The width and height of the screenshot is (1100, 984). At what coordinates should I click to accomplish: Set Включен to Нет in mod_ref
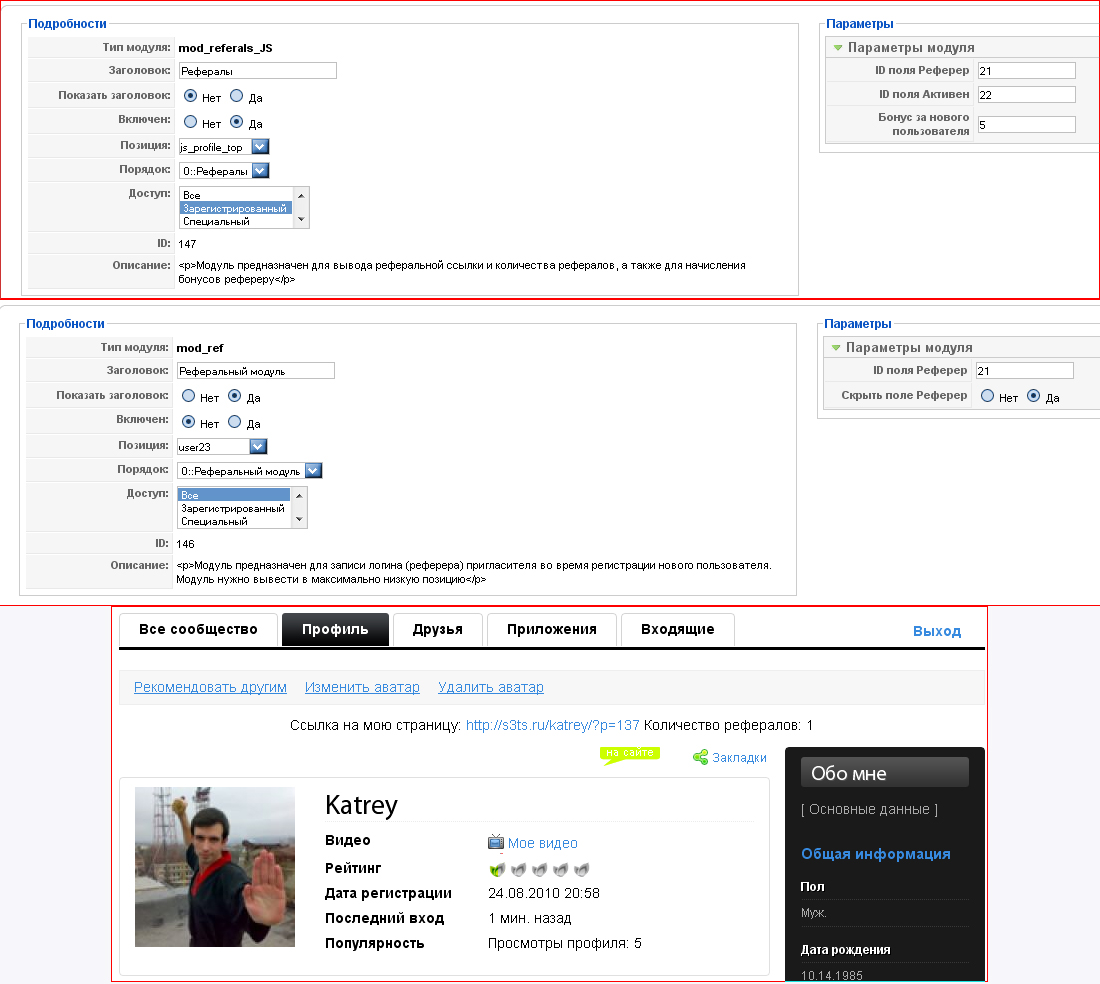[x=188, y=422]
